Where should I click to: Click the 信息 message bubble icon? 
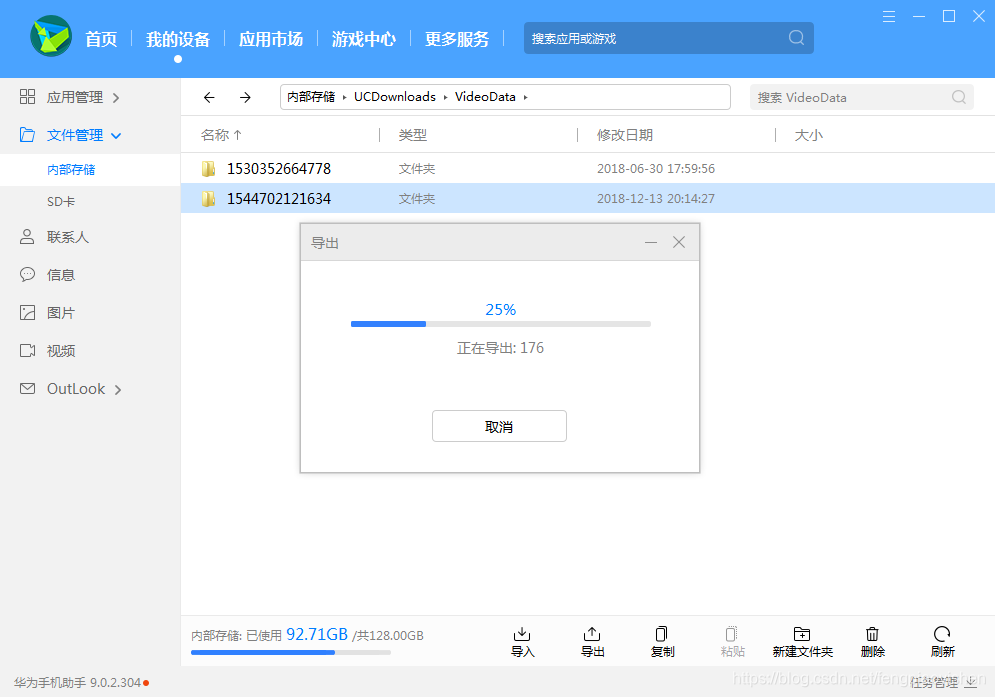tap(27, 274)
